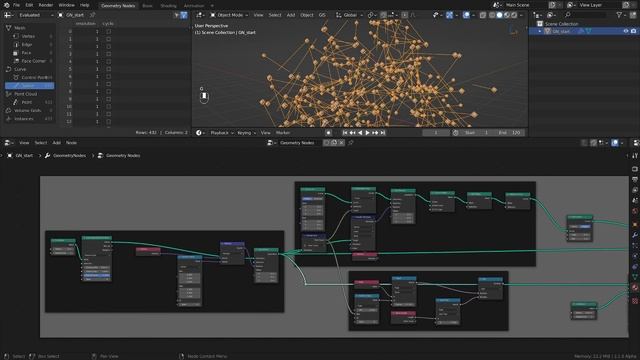Viewport: 640px width, 360px height.
Task: Toggle the spreadsheet row filter button
Action: (x=184, y=15)
